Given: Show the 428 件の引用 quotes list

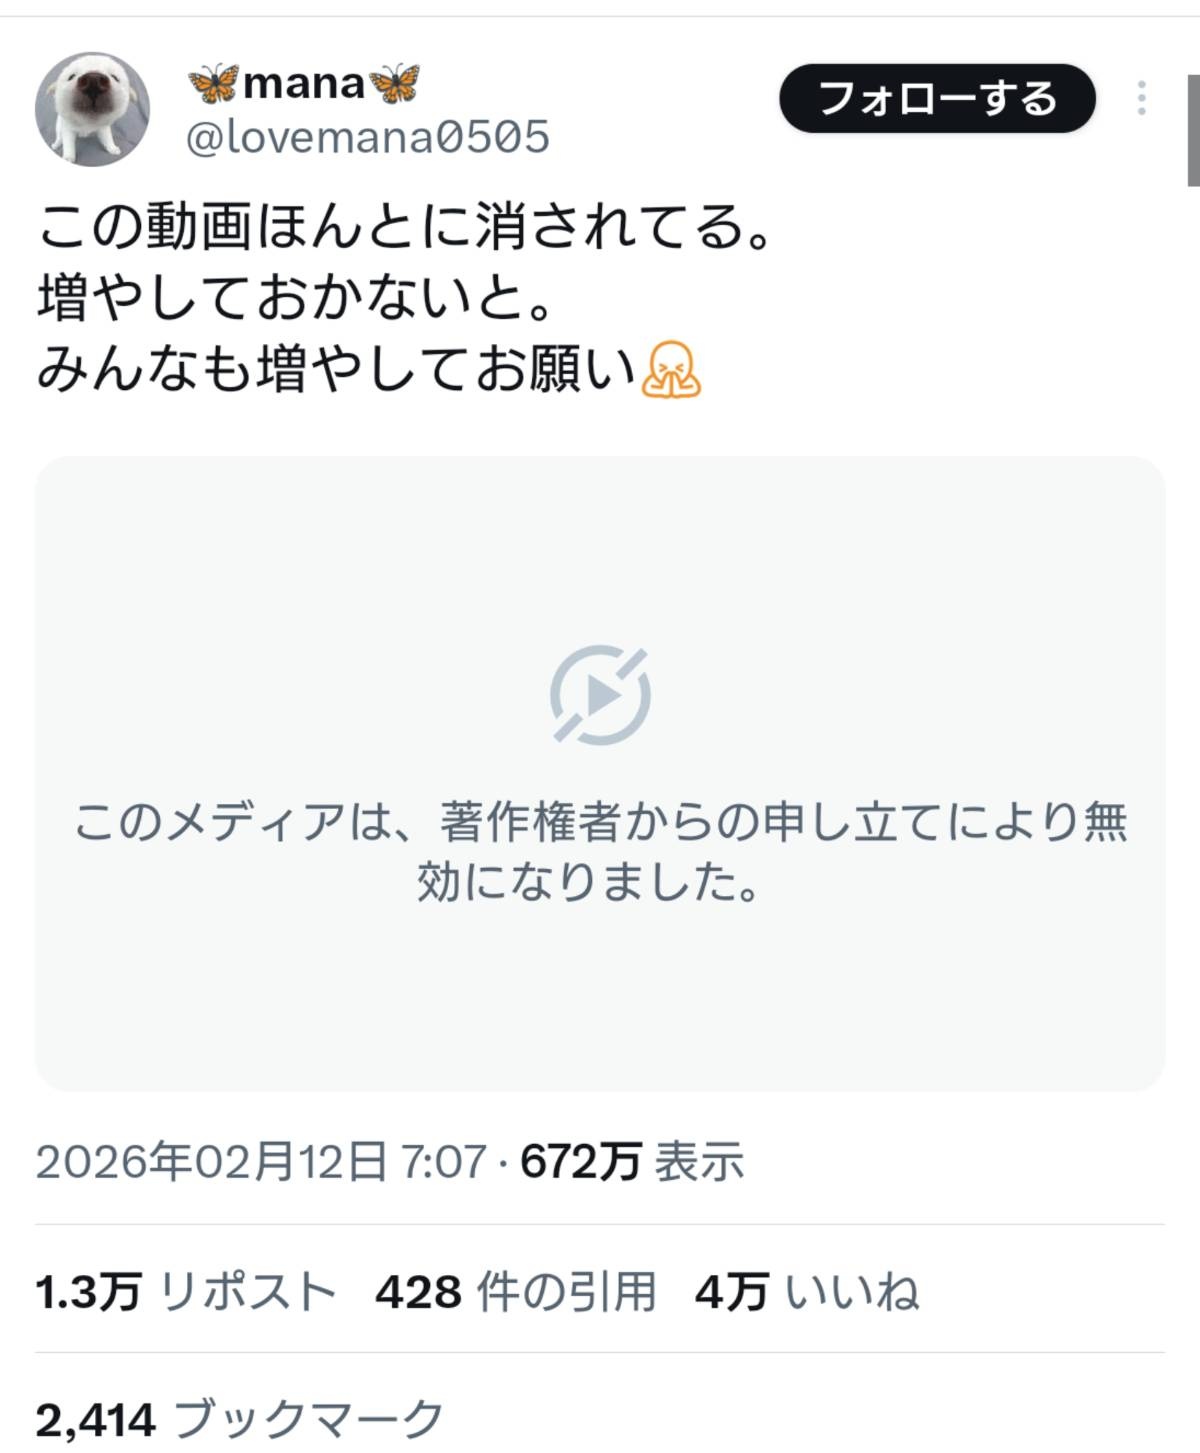Looking at the screenshot, I should point(516,1291).
